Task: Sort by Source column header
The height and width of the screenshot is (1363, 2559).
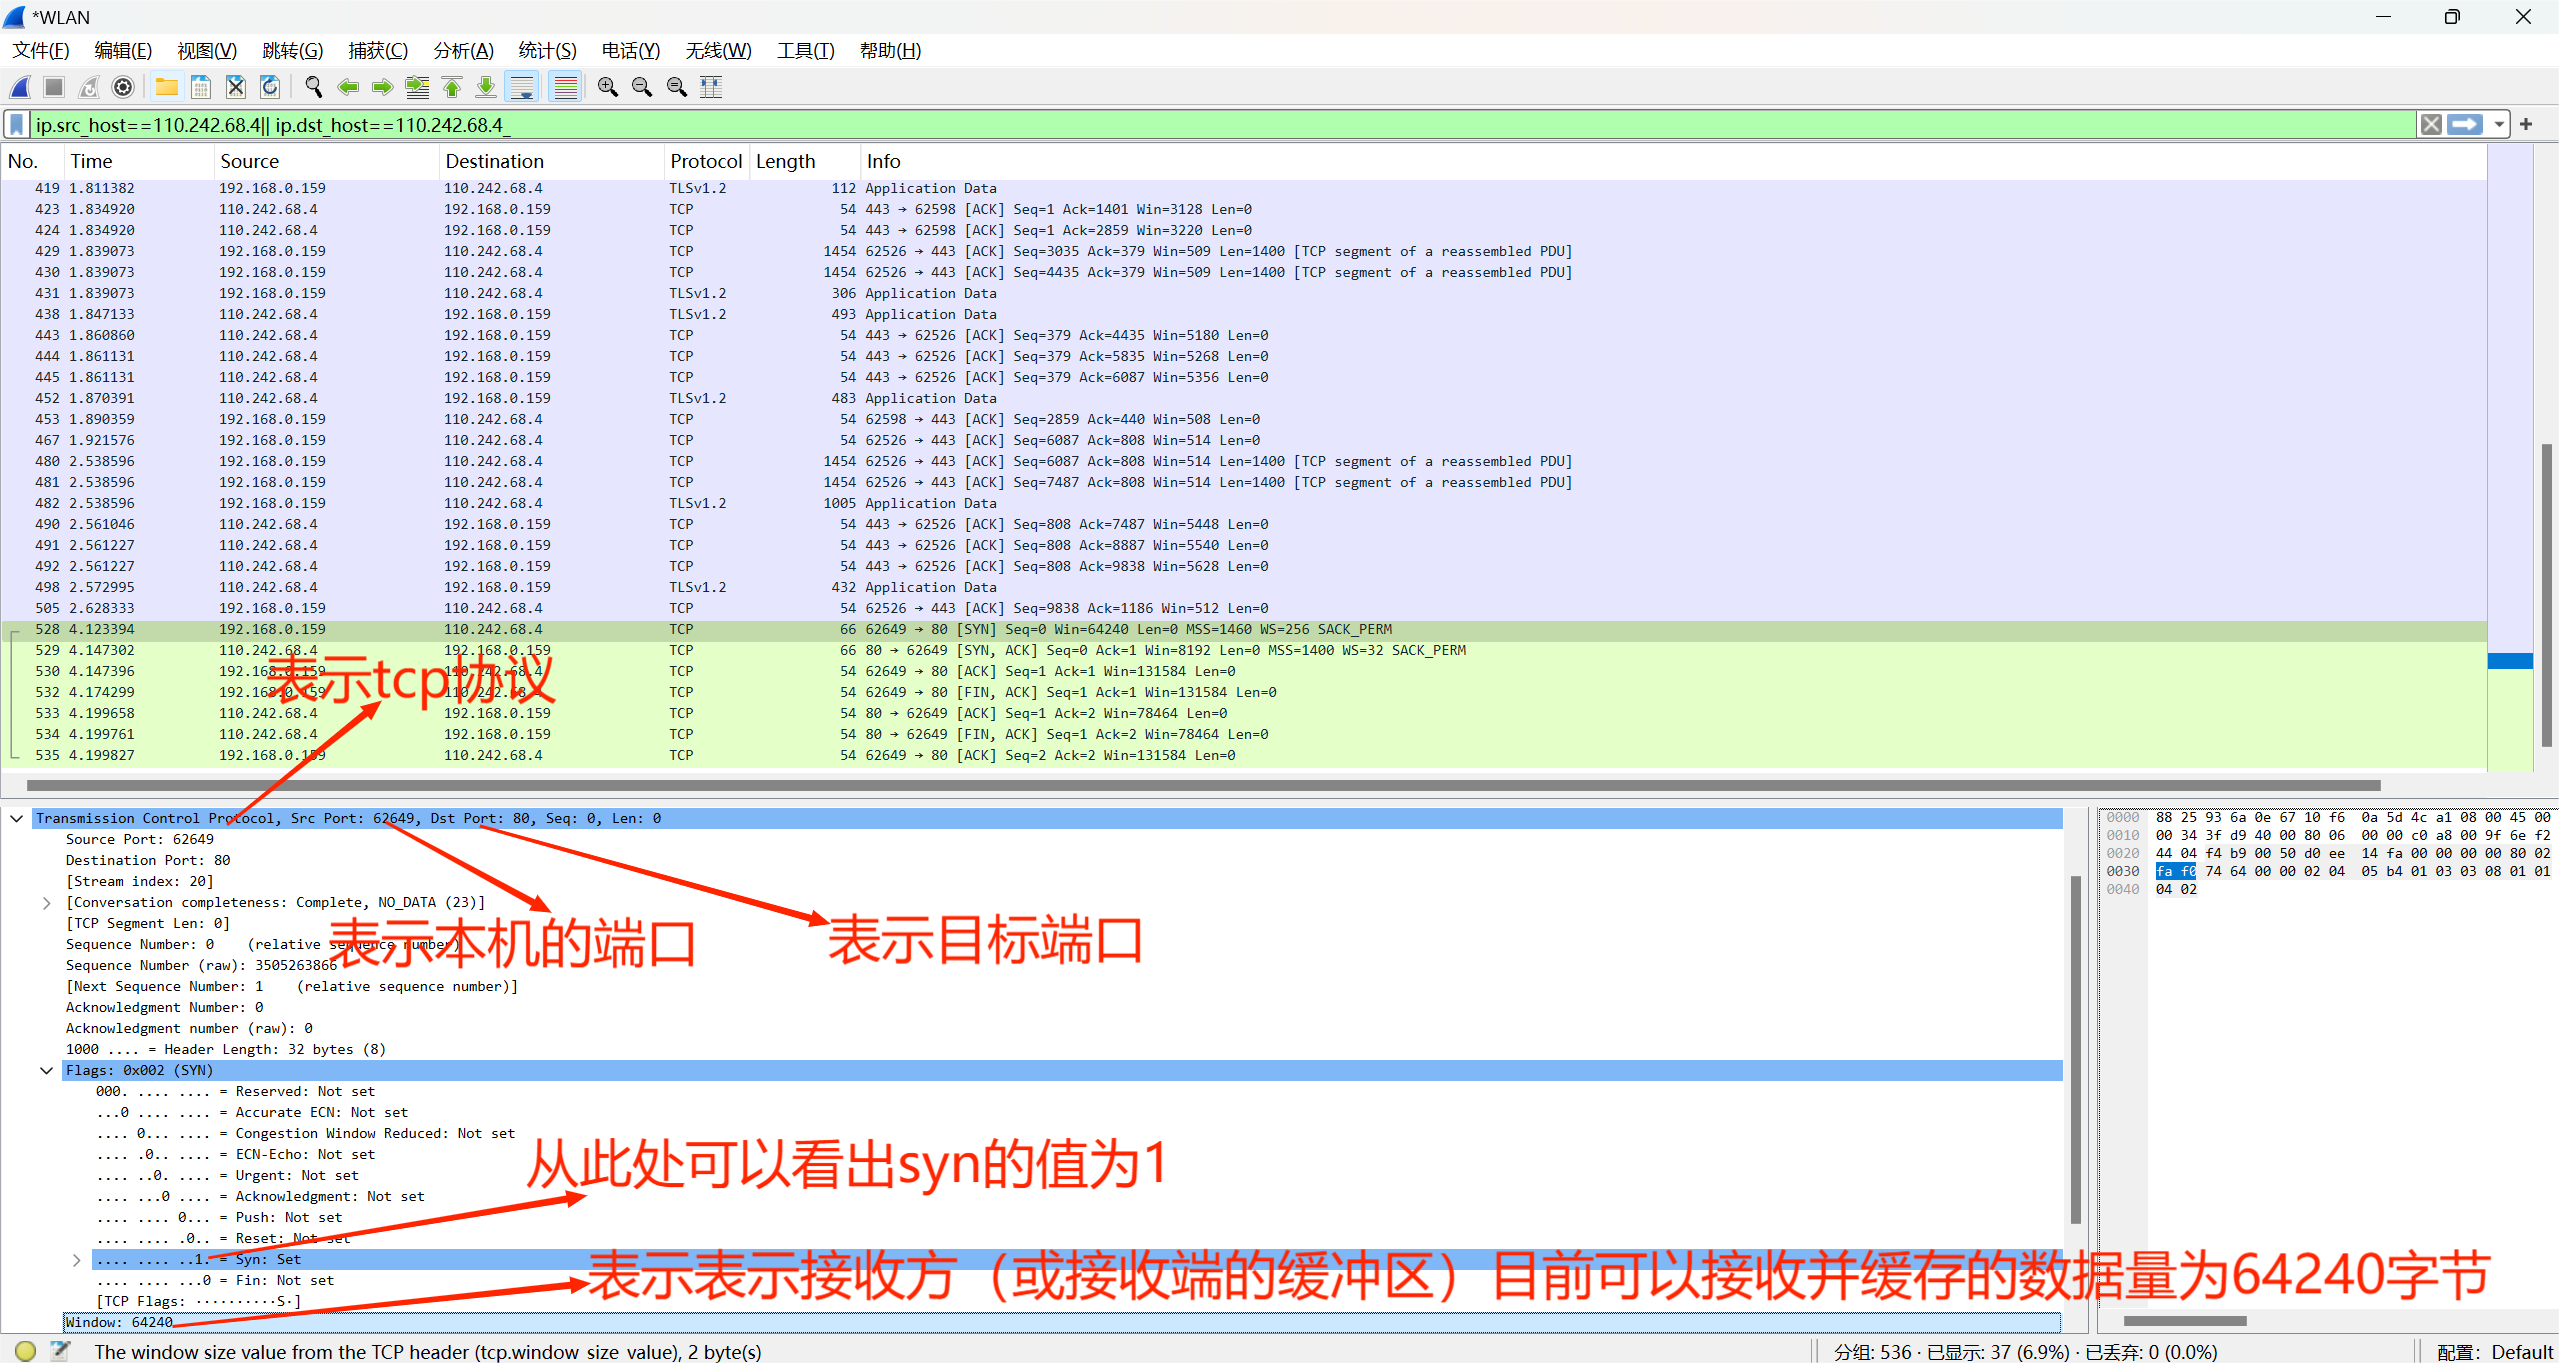Action: click(327, 161)
